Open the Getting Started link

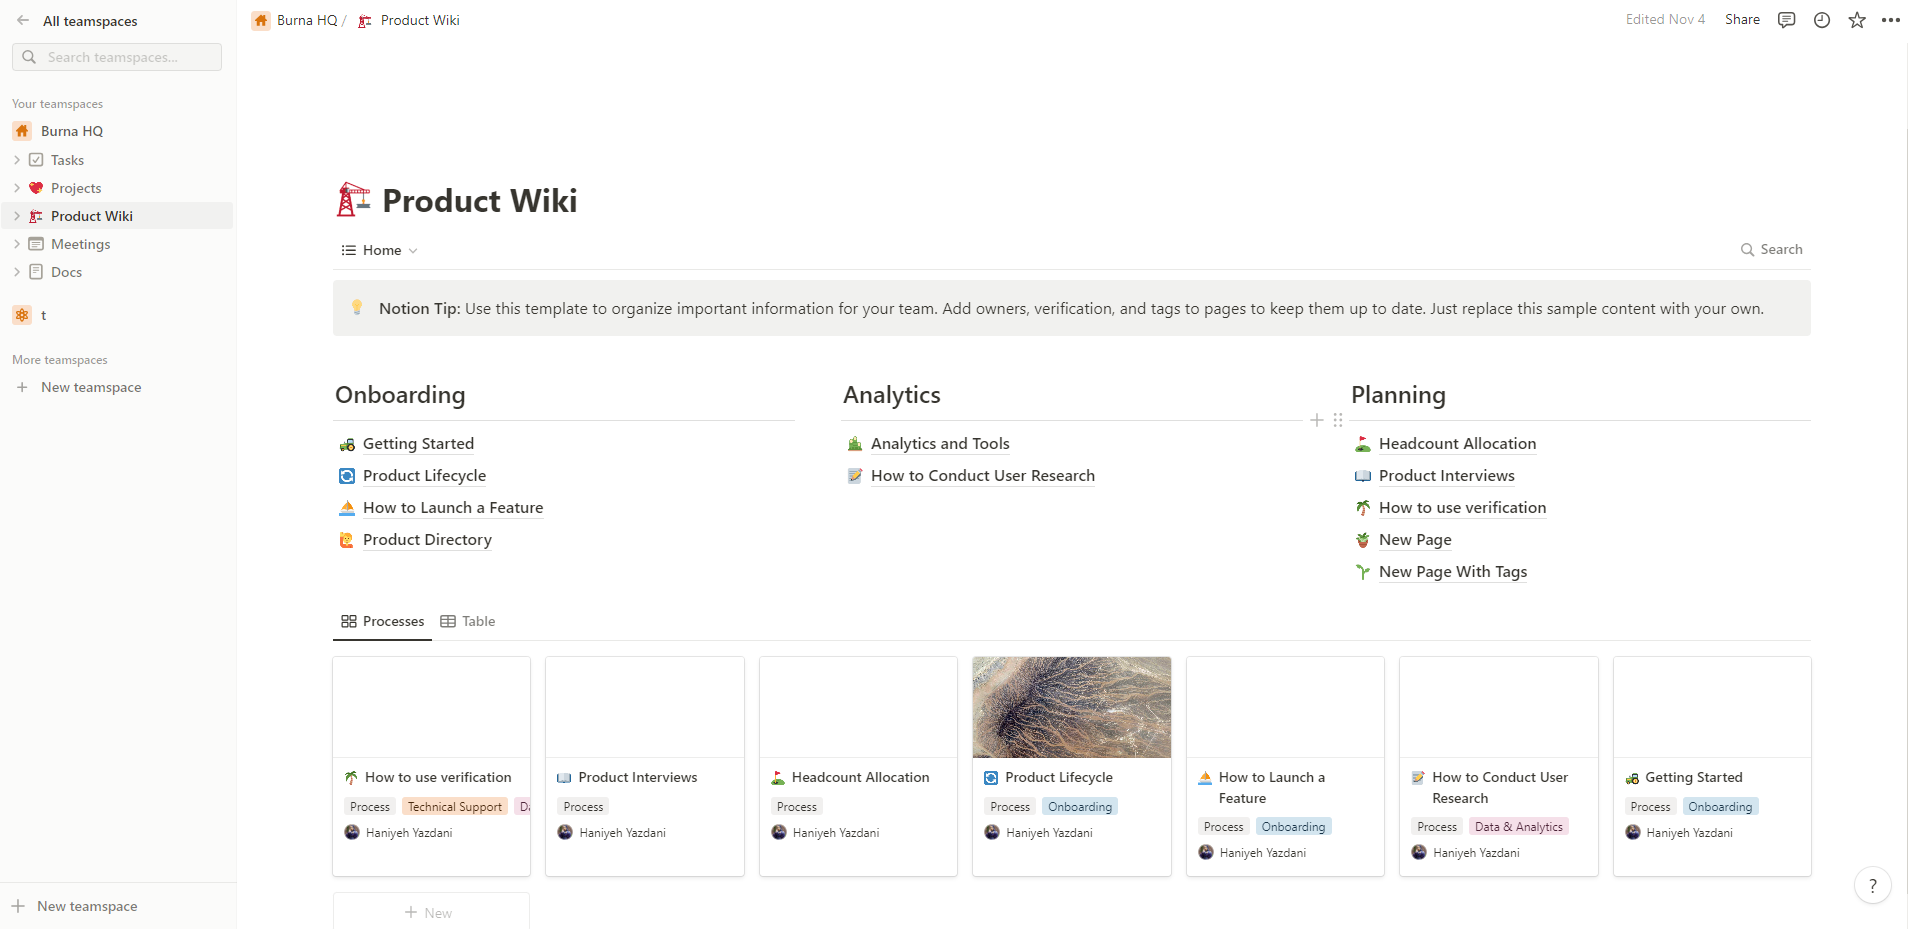click(418, 444)
